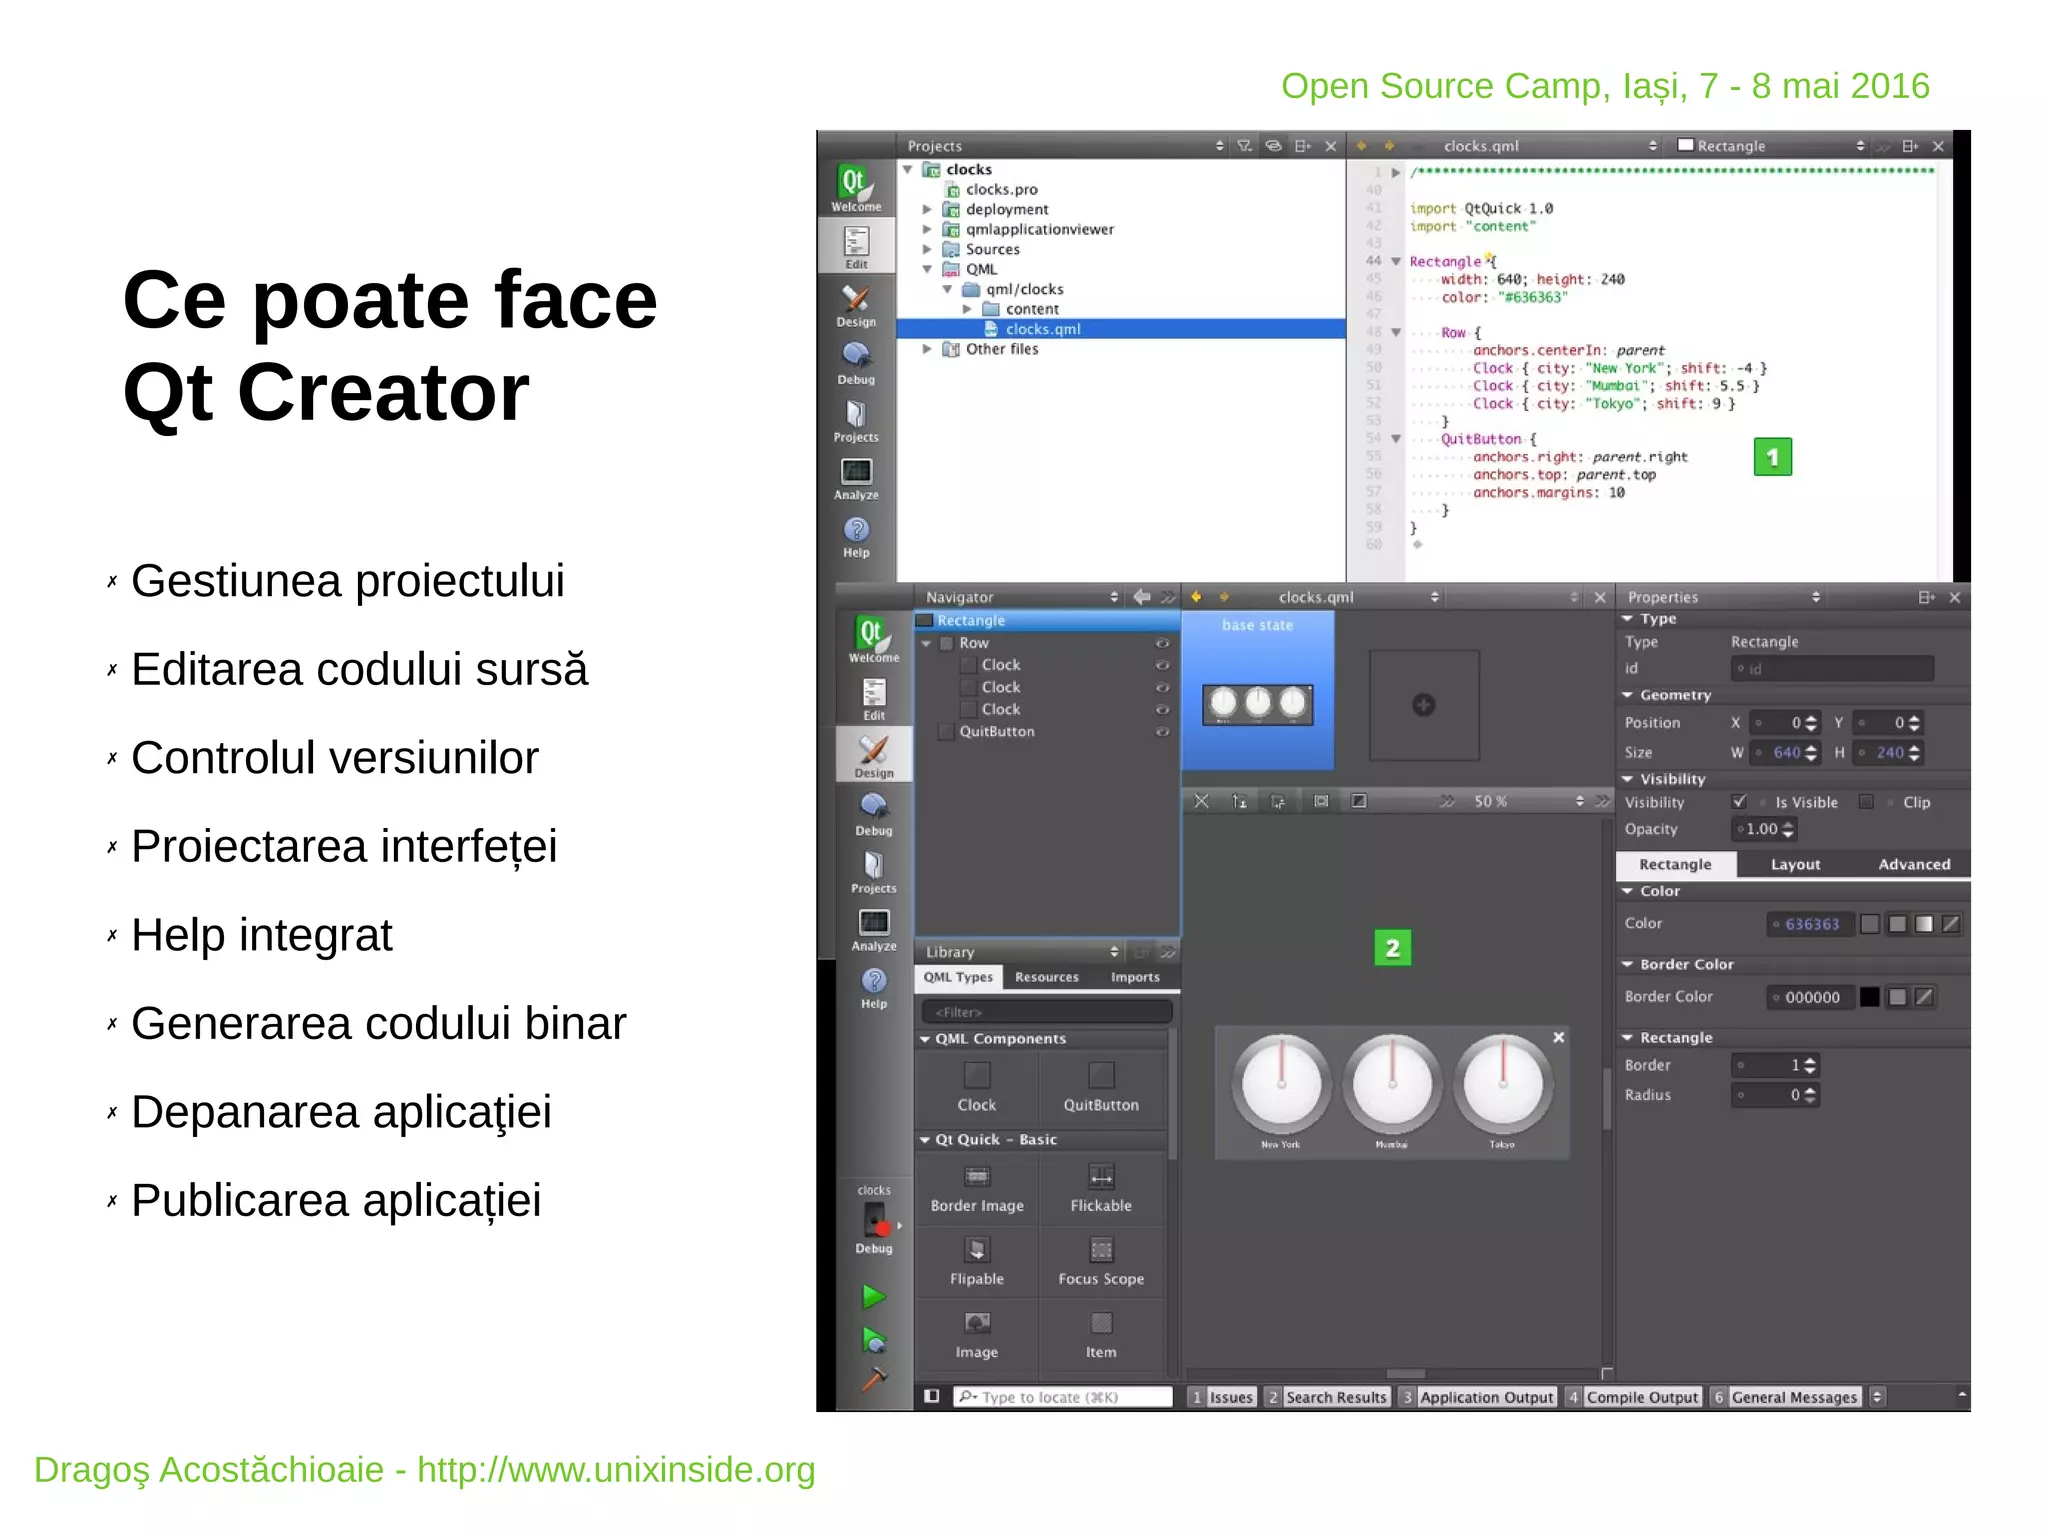
Task: Open Debug mode in top sidebar
Action: pyautogui.click(x=856, y=362)
